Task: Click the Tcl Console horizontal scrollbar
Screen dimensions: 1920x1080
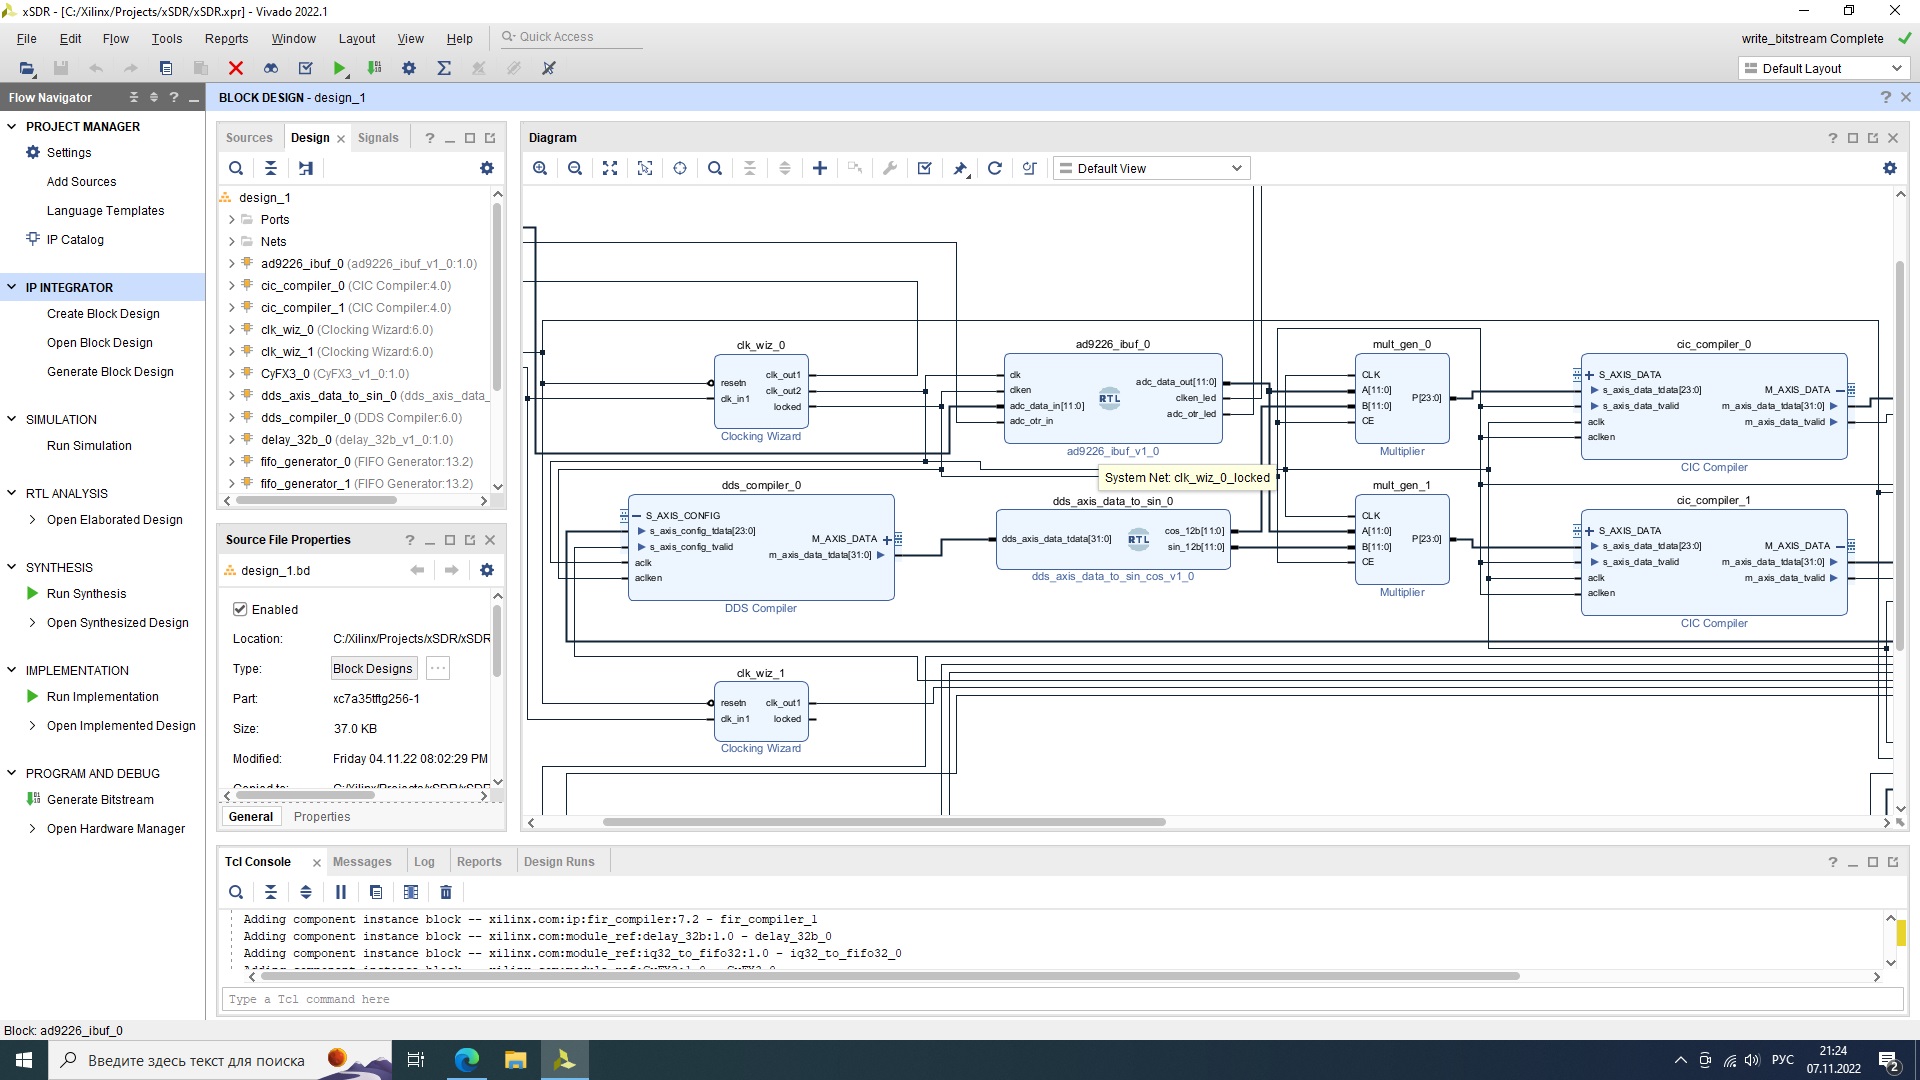Action: (890, 976)
